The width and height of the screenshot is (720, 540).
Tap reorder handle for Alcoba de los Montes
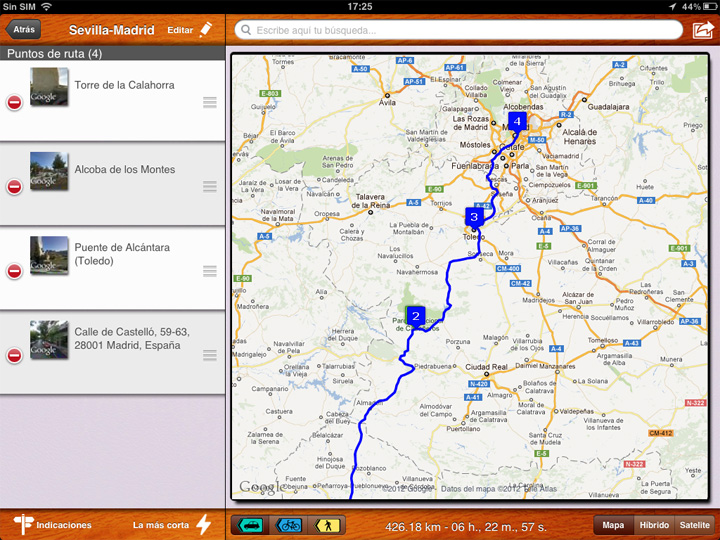point(209,186)
